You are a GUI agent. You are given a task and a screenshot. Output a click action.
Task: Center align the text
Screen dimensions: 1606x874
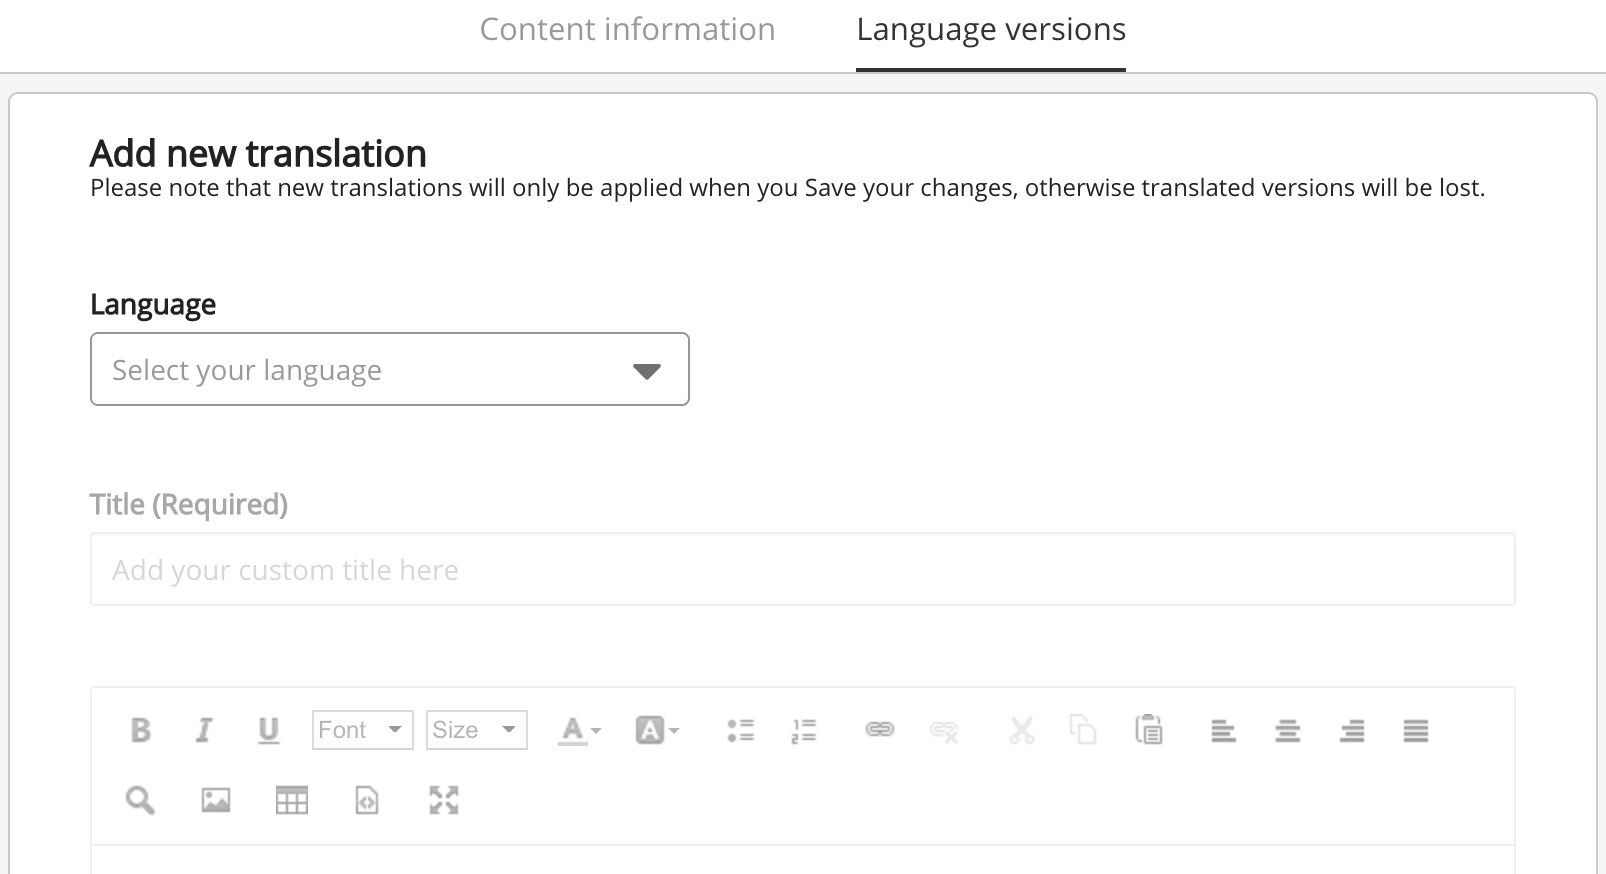1287,731
